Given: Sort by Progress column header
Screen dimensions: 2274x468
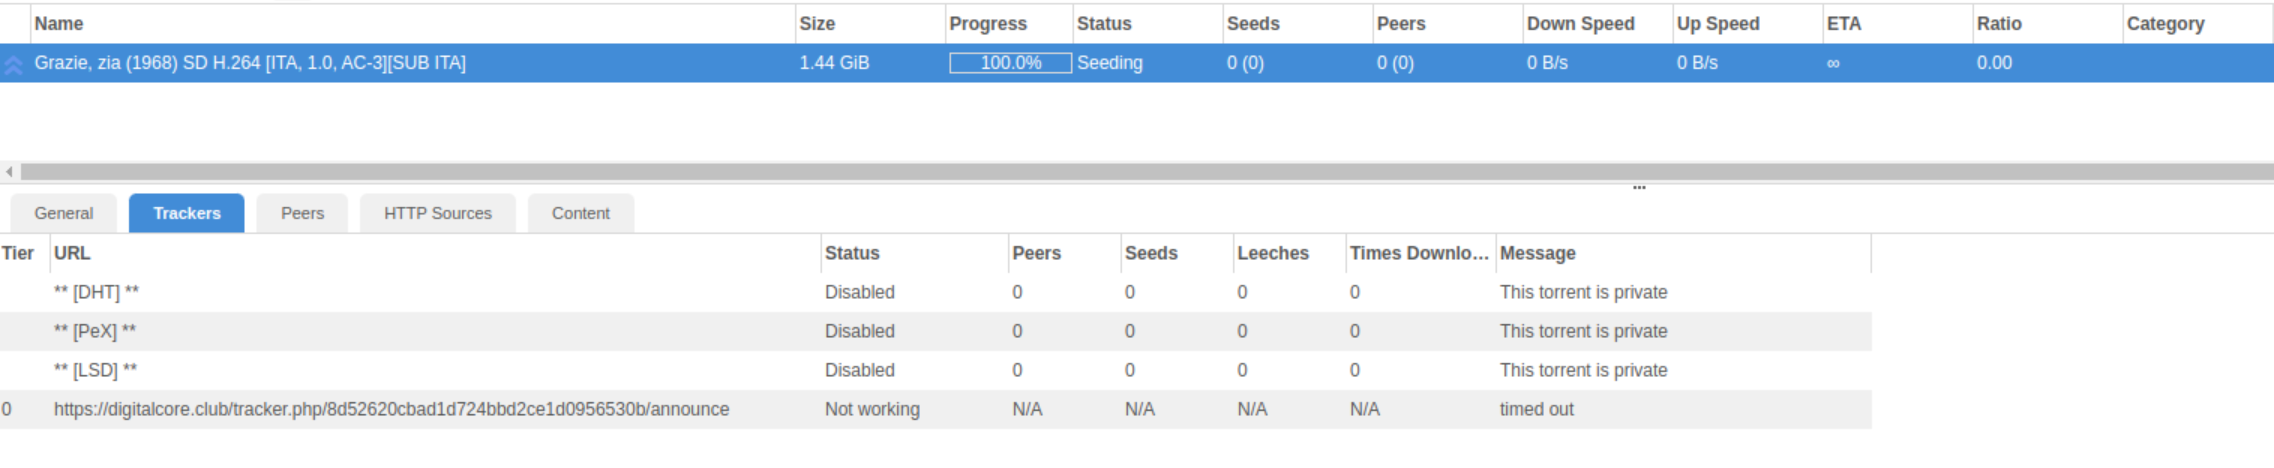Looking at the screenshot, I should tap(987, 24).
